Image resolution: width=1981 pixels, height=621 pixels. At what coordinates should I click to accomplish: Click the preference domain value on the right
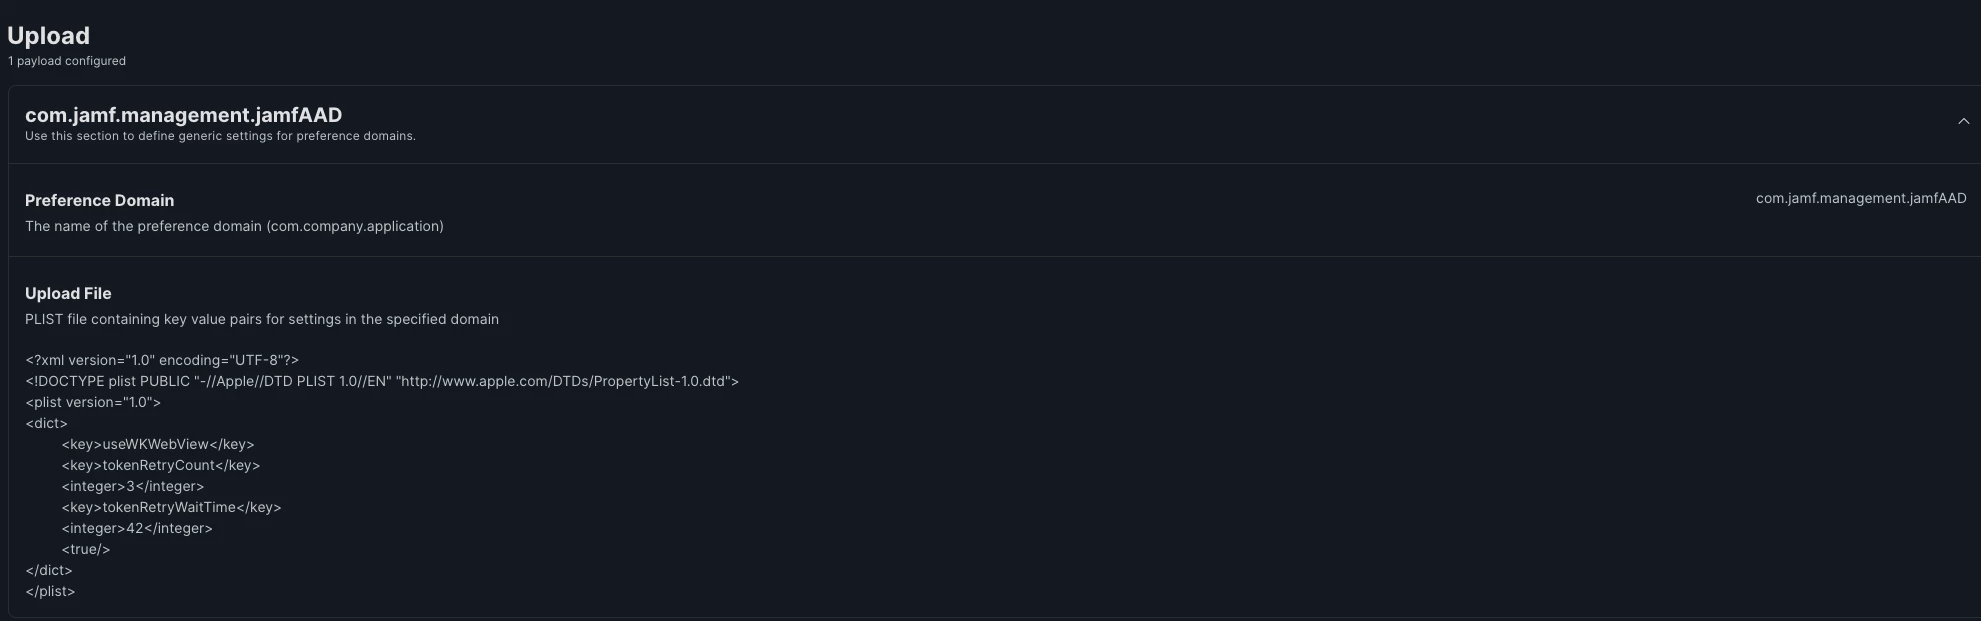click(1861, 198)
